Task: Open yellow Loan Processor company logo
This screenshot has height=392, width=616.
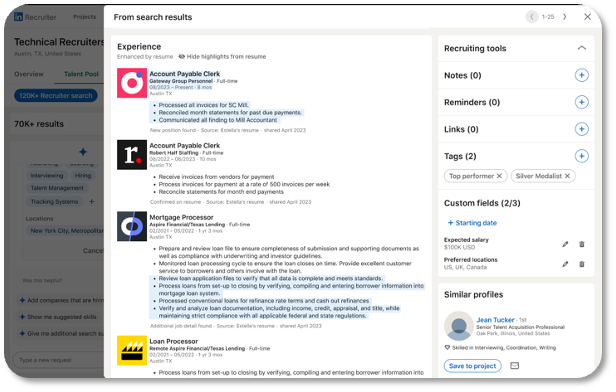Action: [x=132, y=350]
